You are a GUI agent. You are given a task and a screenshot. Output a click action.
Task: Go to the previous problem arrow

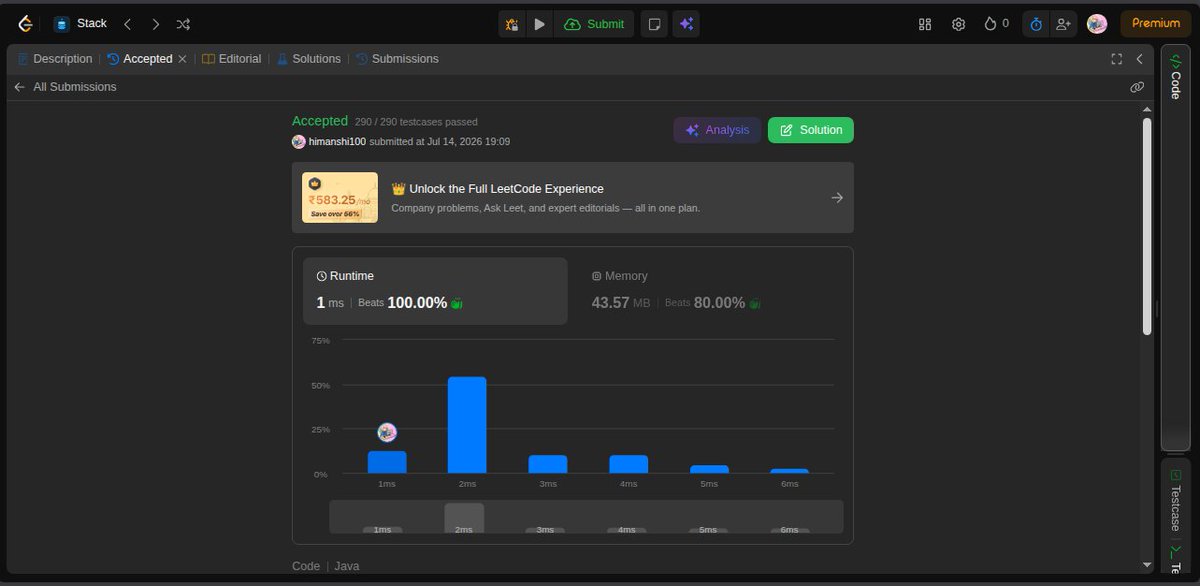pos(127,23)
